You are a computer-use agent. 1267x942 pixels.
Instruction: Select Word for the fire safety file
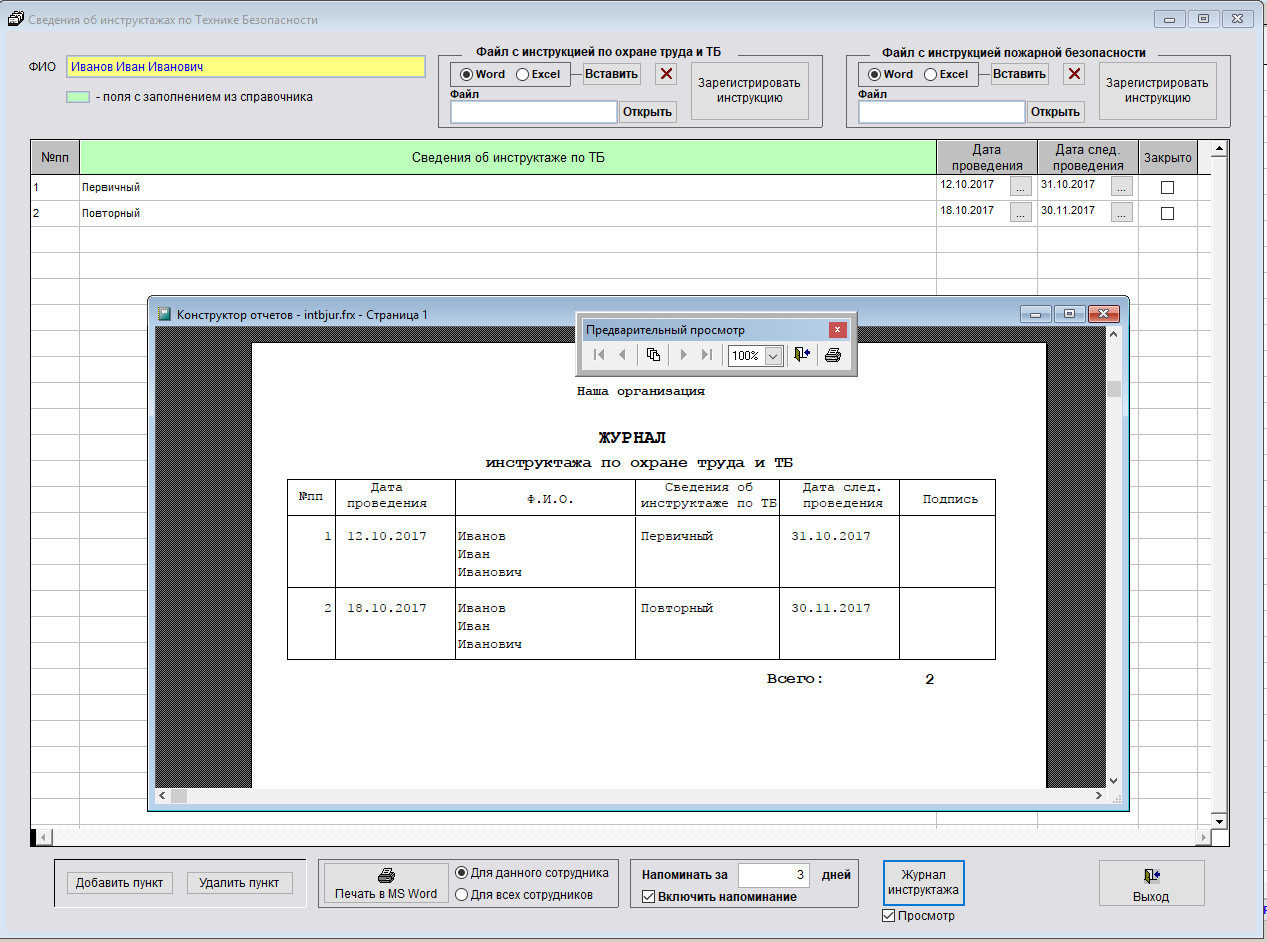point(891,74)
